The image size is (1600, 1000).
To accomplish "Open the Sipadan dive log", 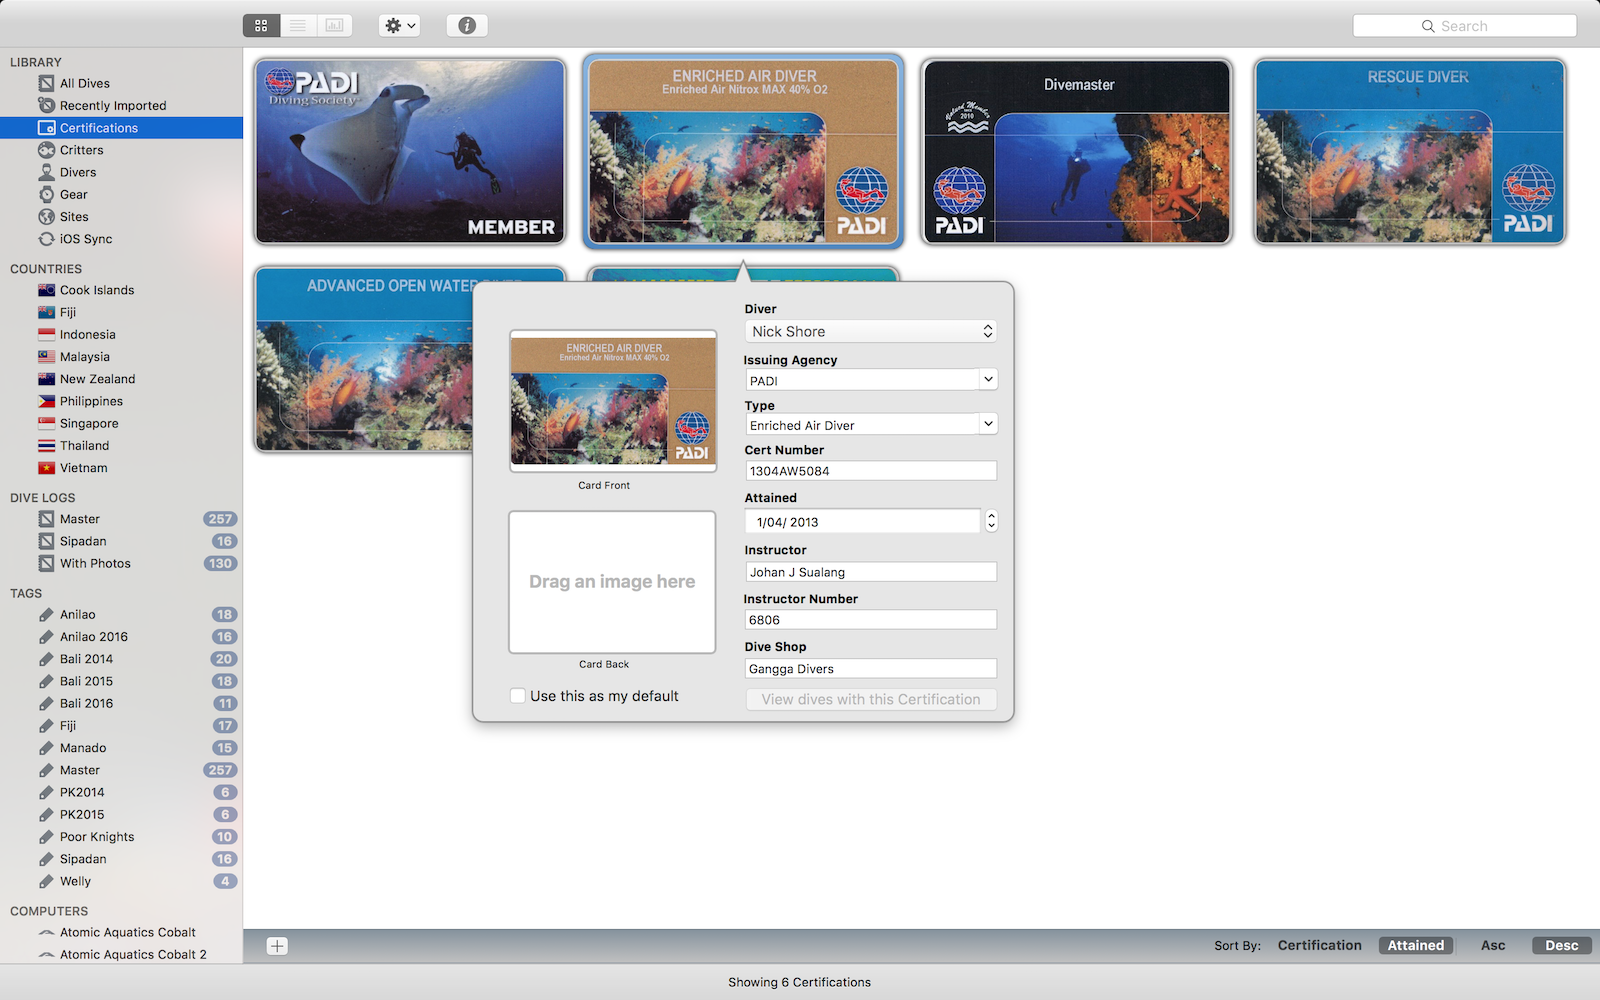I will point(83,541).
